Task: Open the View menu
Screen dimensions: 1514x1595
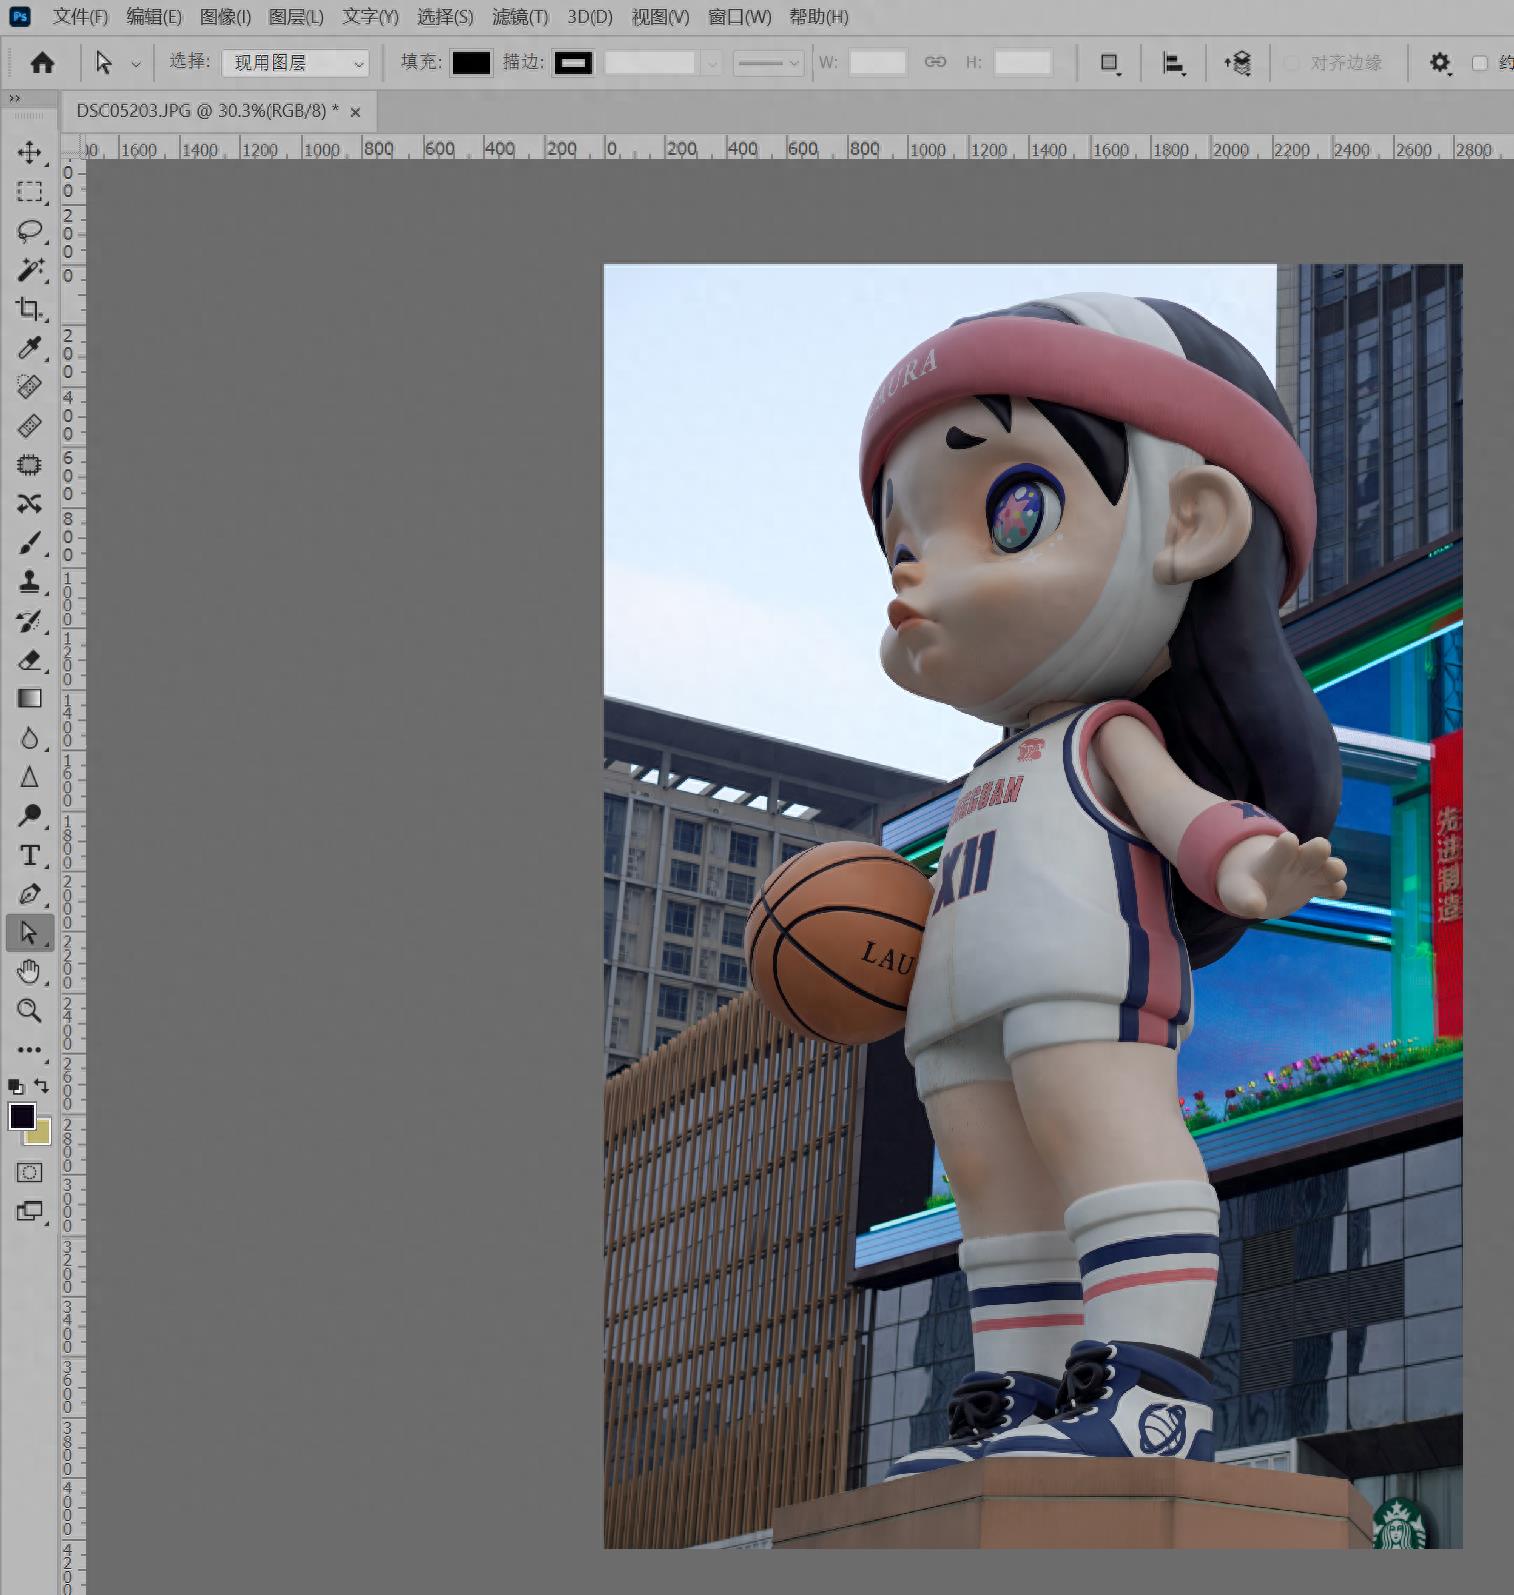Action: (660, 17)
